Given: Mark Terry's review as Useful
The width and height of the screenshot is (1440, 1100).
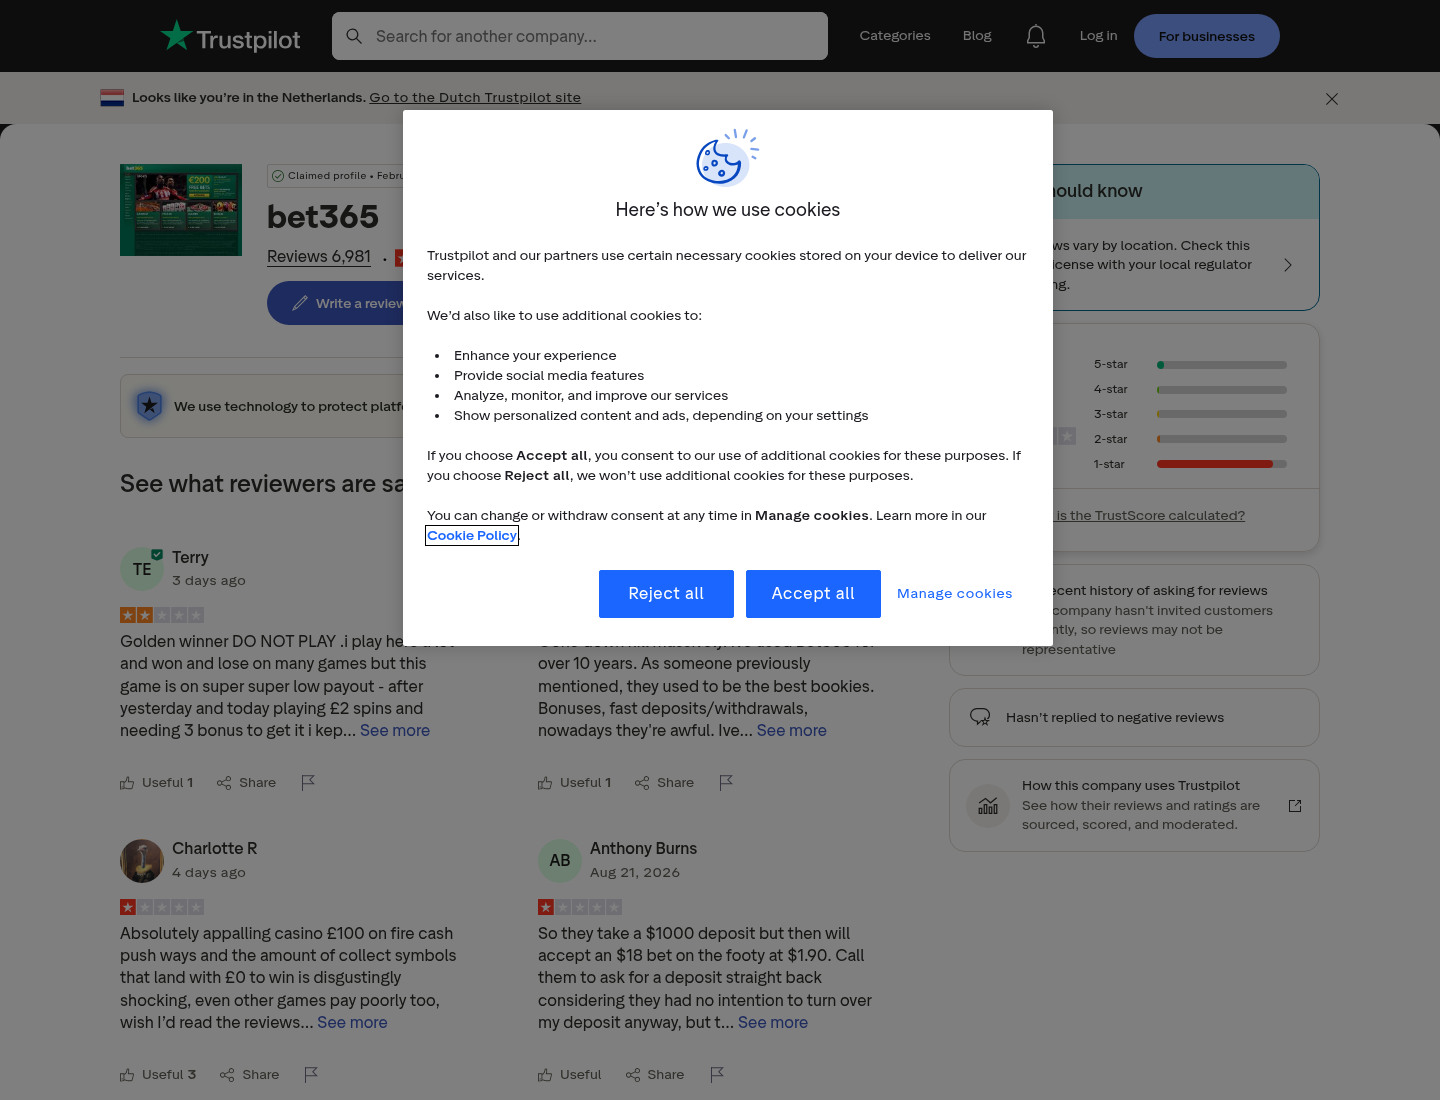Looking at the screenshot, I should [157, 783].
